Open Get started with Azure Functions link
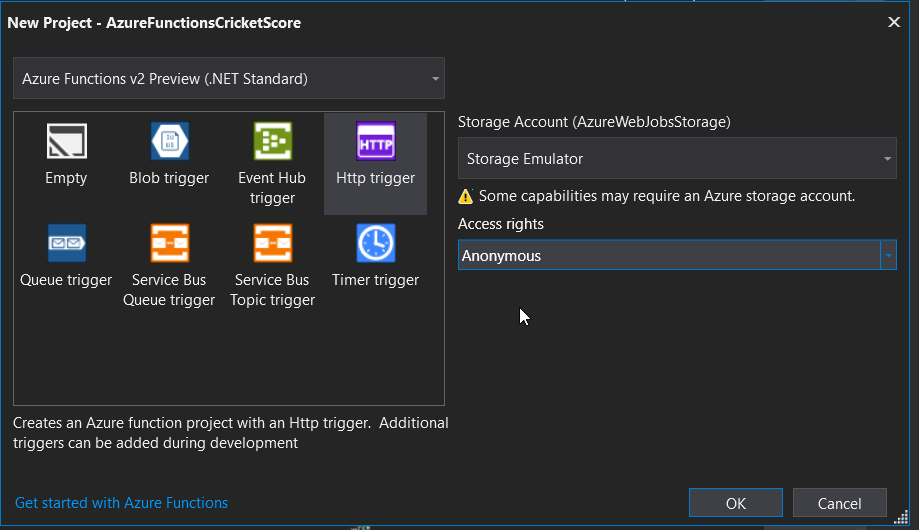Image resolution: width=919 pixels, height=530 pixels. pos(122,503)
